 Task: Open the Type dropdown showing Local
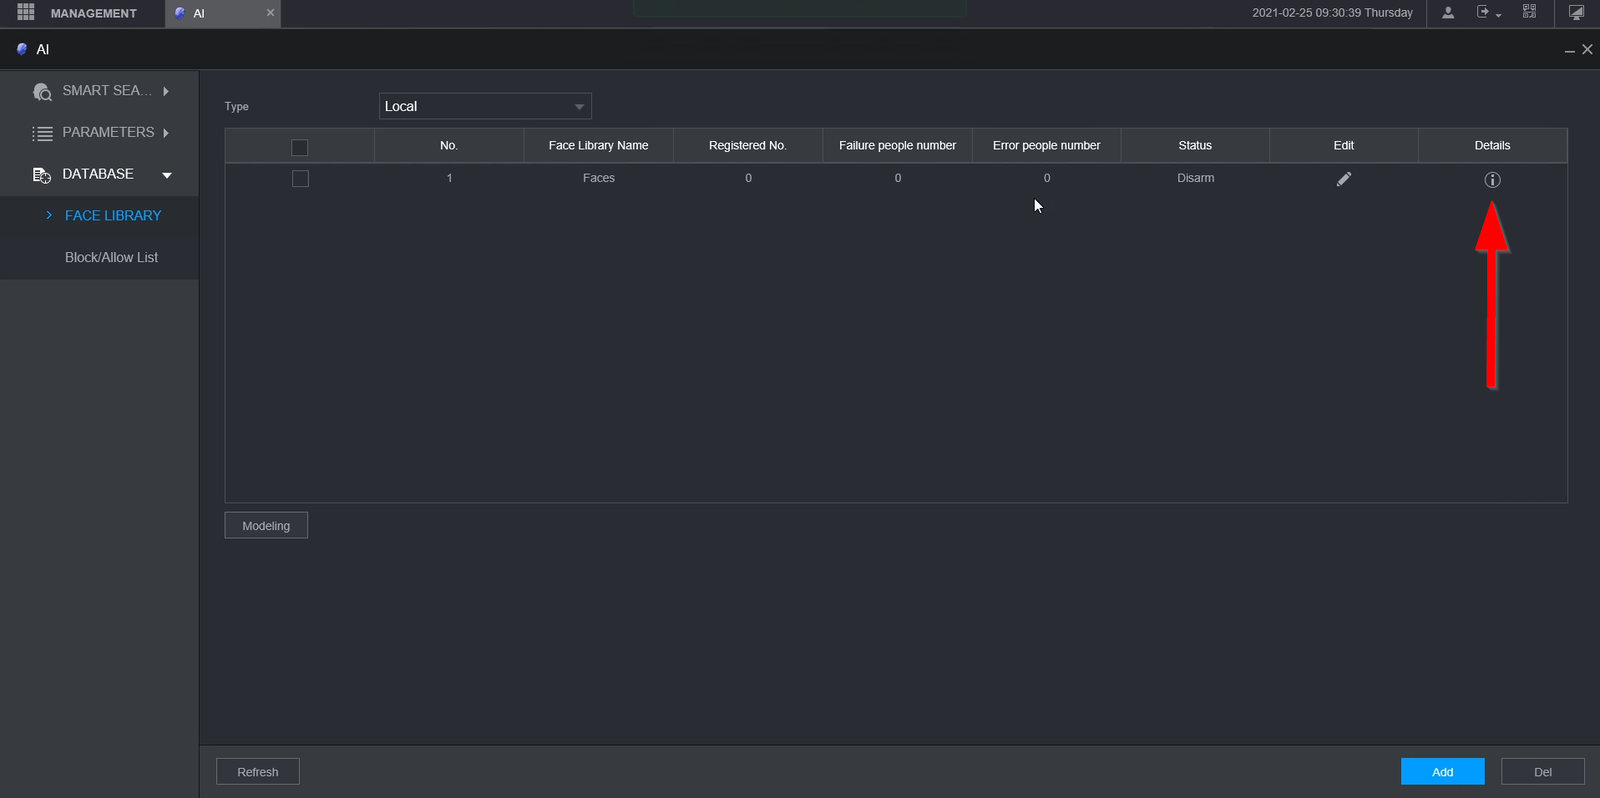(x=485, y=106)
